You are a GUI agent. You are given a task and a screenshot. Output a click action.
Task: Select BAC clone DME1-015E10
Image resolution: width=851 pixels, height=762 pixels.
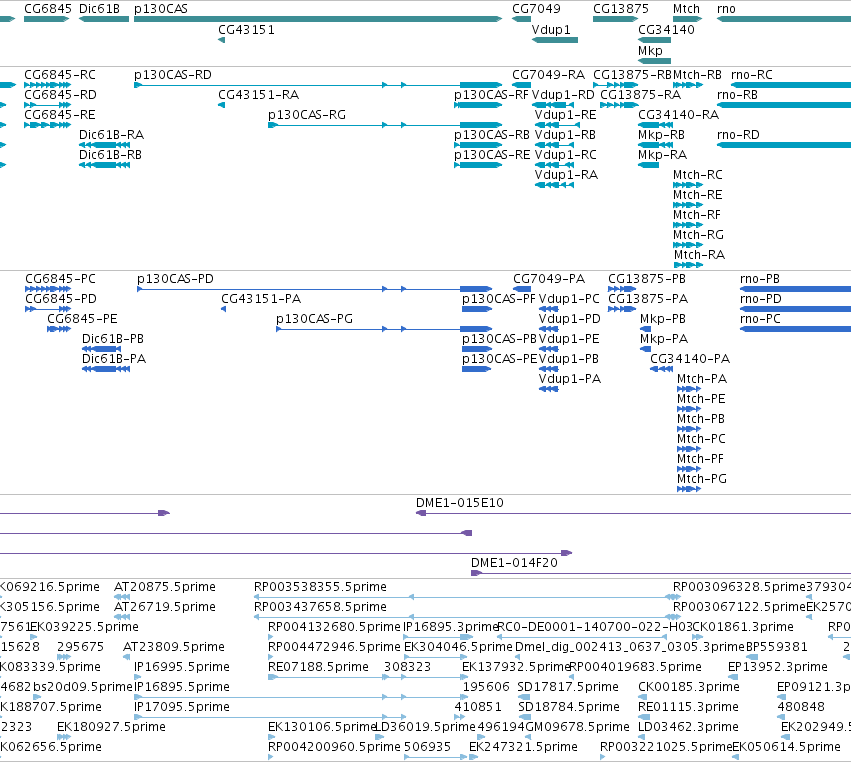633,513
